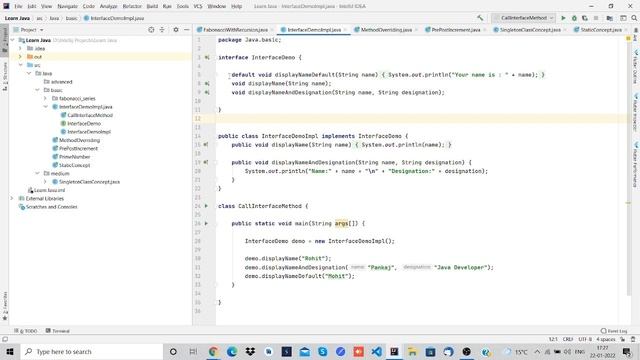Screen dimensions: 640x360
Task: Click 'Learn Java' breadcrumb in navigation bar
Action: tap(17, 18)
